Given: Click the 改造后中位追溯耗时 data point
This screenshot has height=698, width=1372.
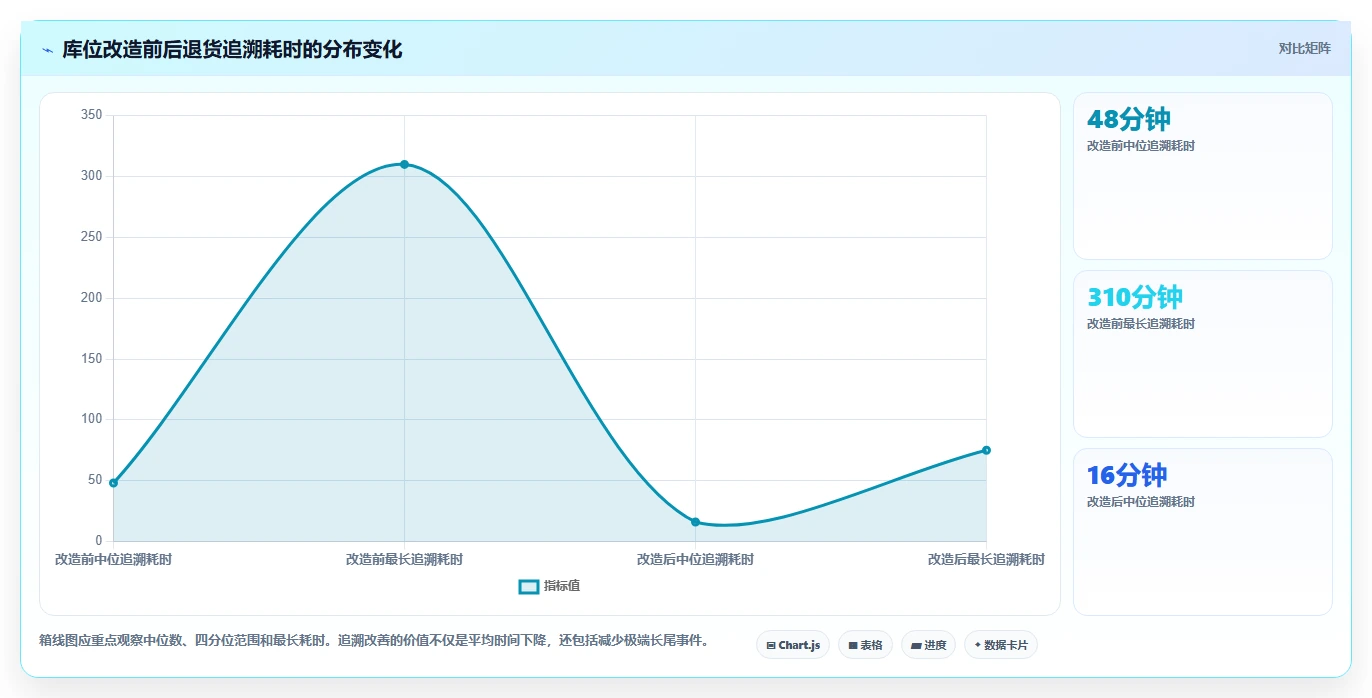Looking at the screenshot, I should point(695,522).
